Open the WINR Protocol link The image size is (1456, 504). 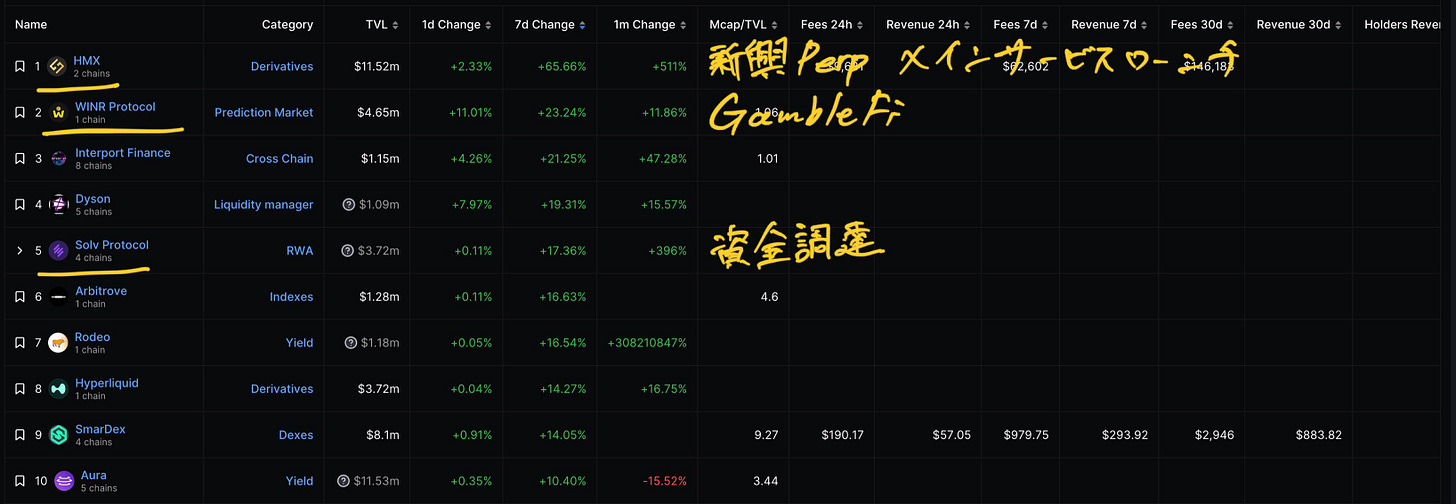pos(115,107)
